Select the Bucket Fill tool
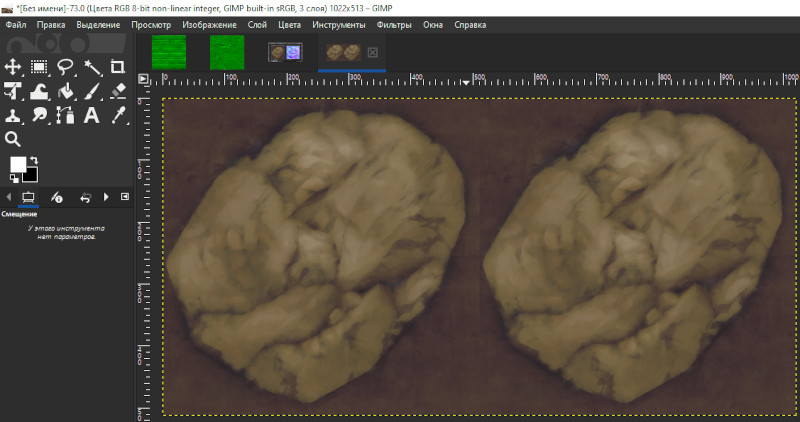 (x=65, y=92)
